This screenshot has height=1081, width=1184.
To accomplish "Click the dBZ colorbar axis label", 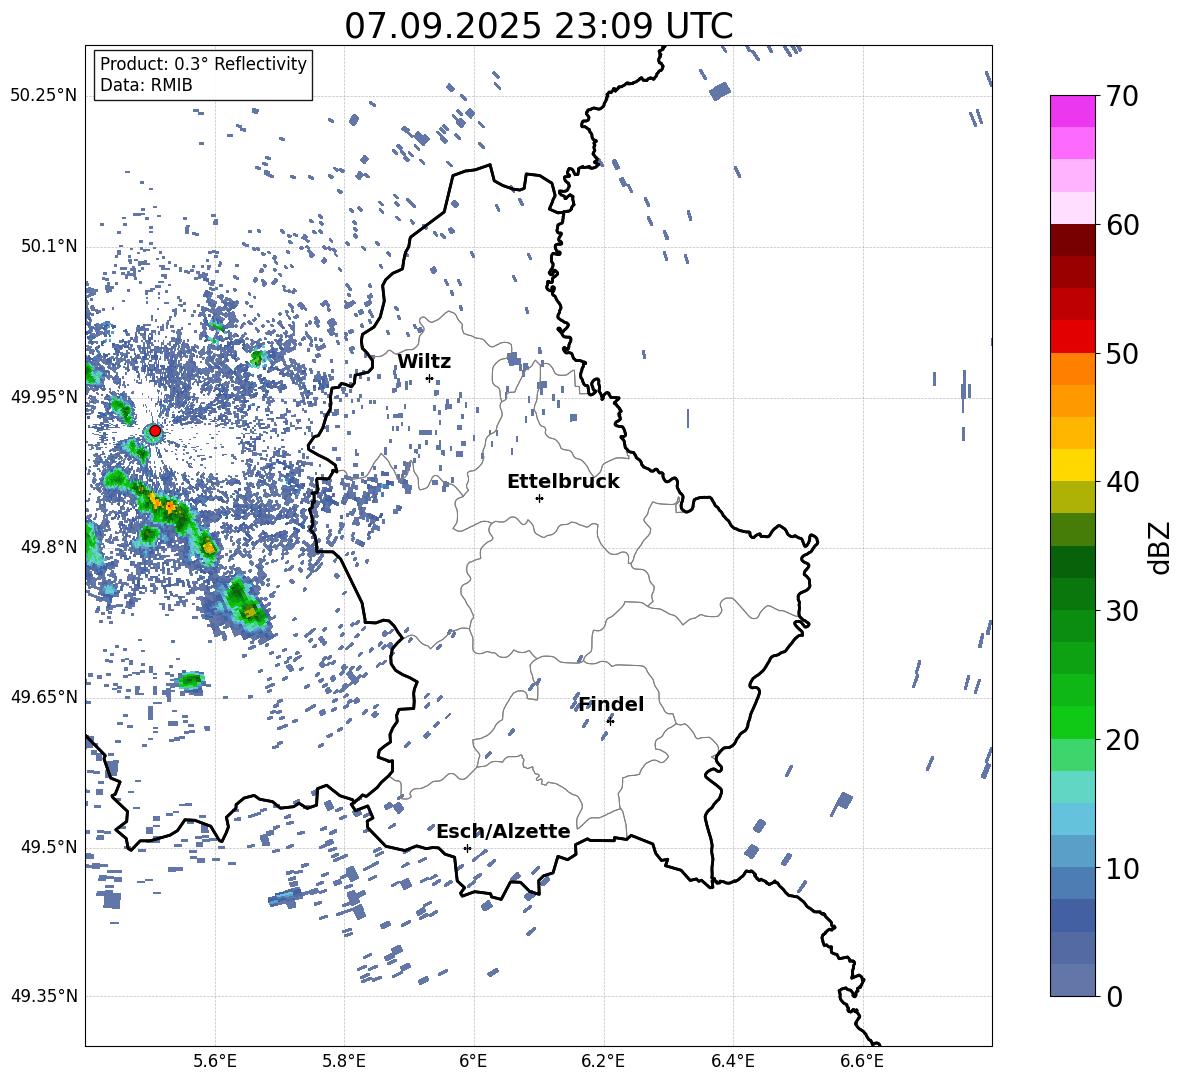I will 1159,547.
